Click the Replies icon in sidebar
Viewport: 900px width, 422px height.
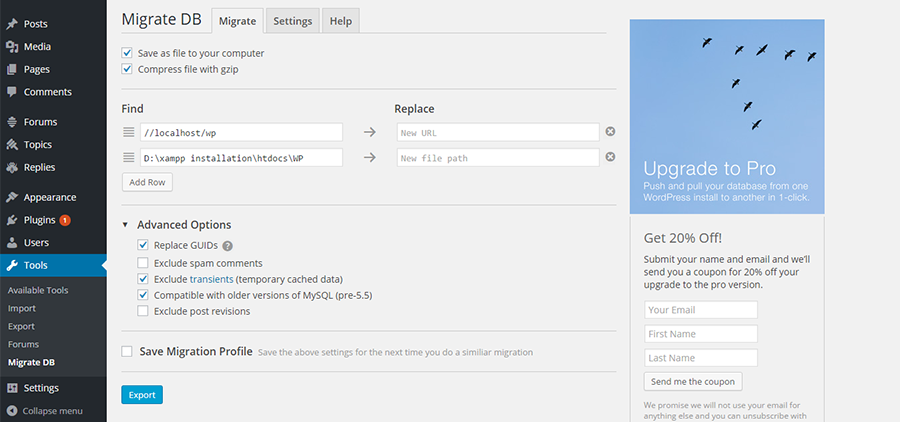pos(12,168)
